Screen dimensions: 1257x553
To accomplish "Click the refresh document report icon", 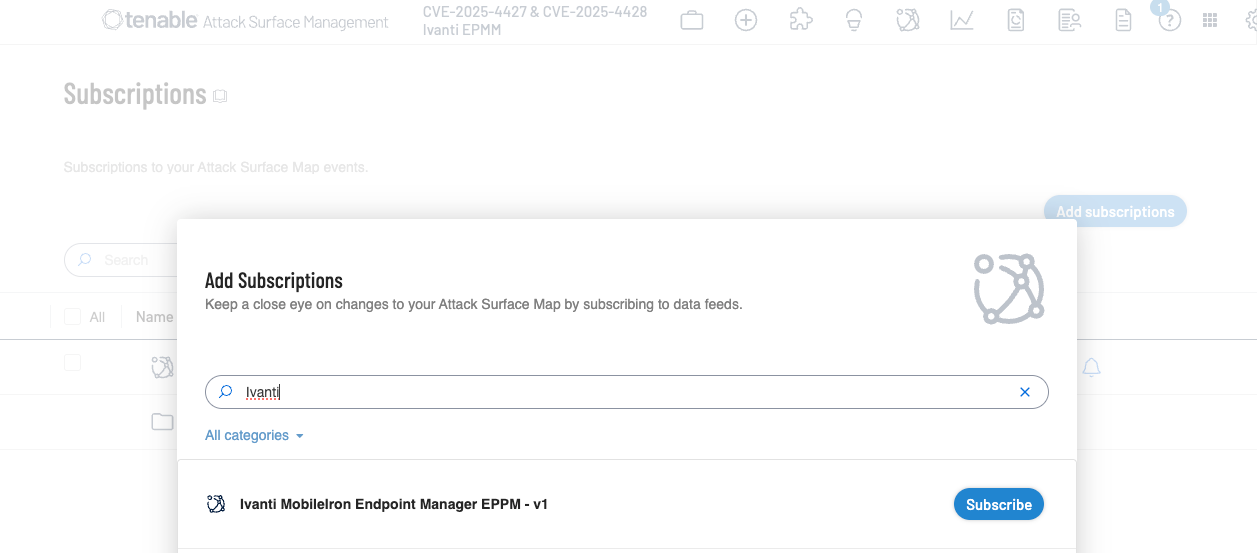I will coord(1016,20).
